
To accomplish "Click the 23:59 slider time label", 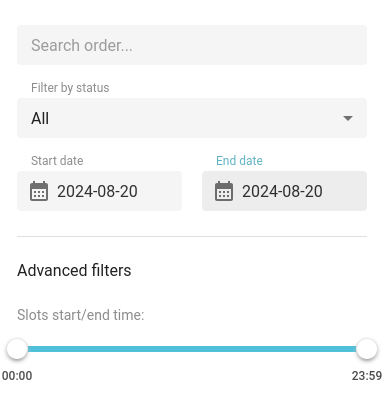I will (x=367, y=376).
